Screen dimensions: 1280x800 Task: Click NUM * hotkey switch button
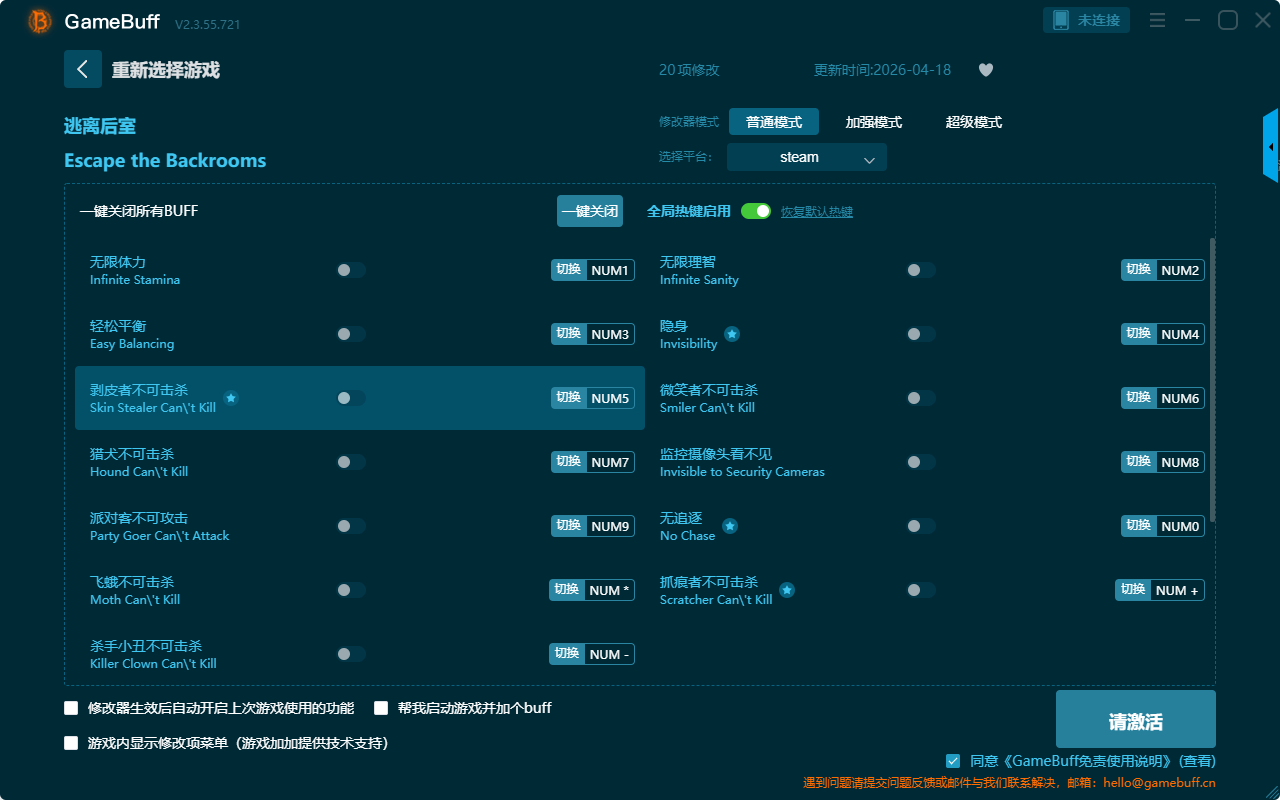coord(592,590)
